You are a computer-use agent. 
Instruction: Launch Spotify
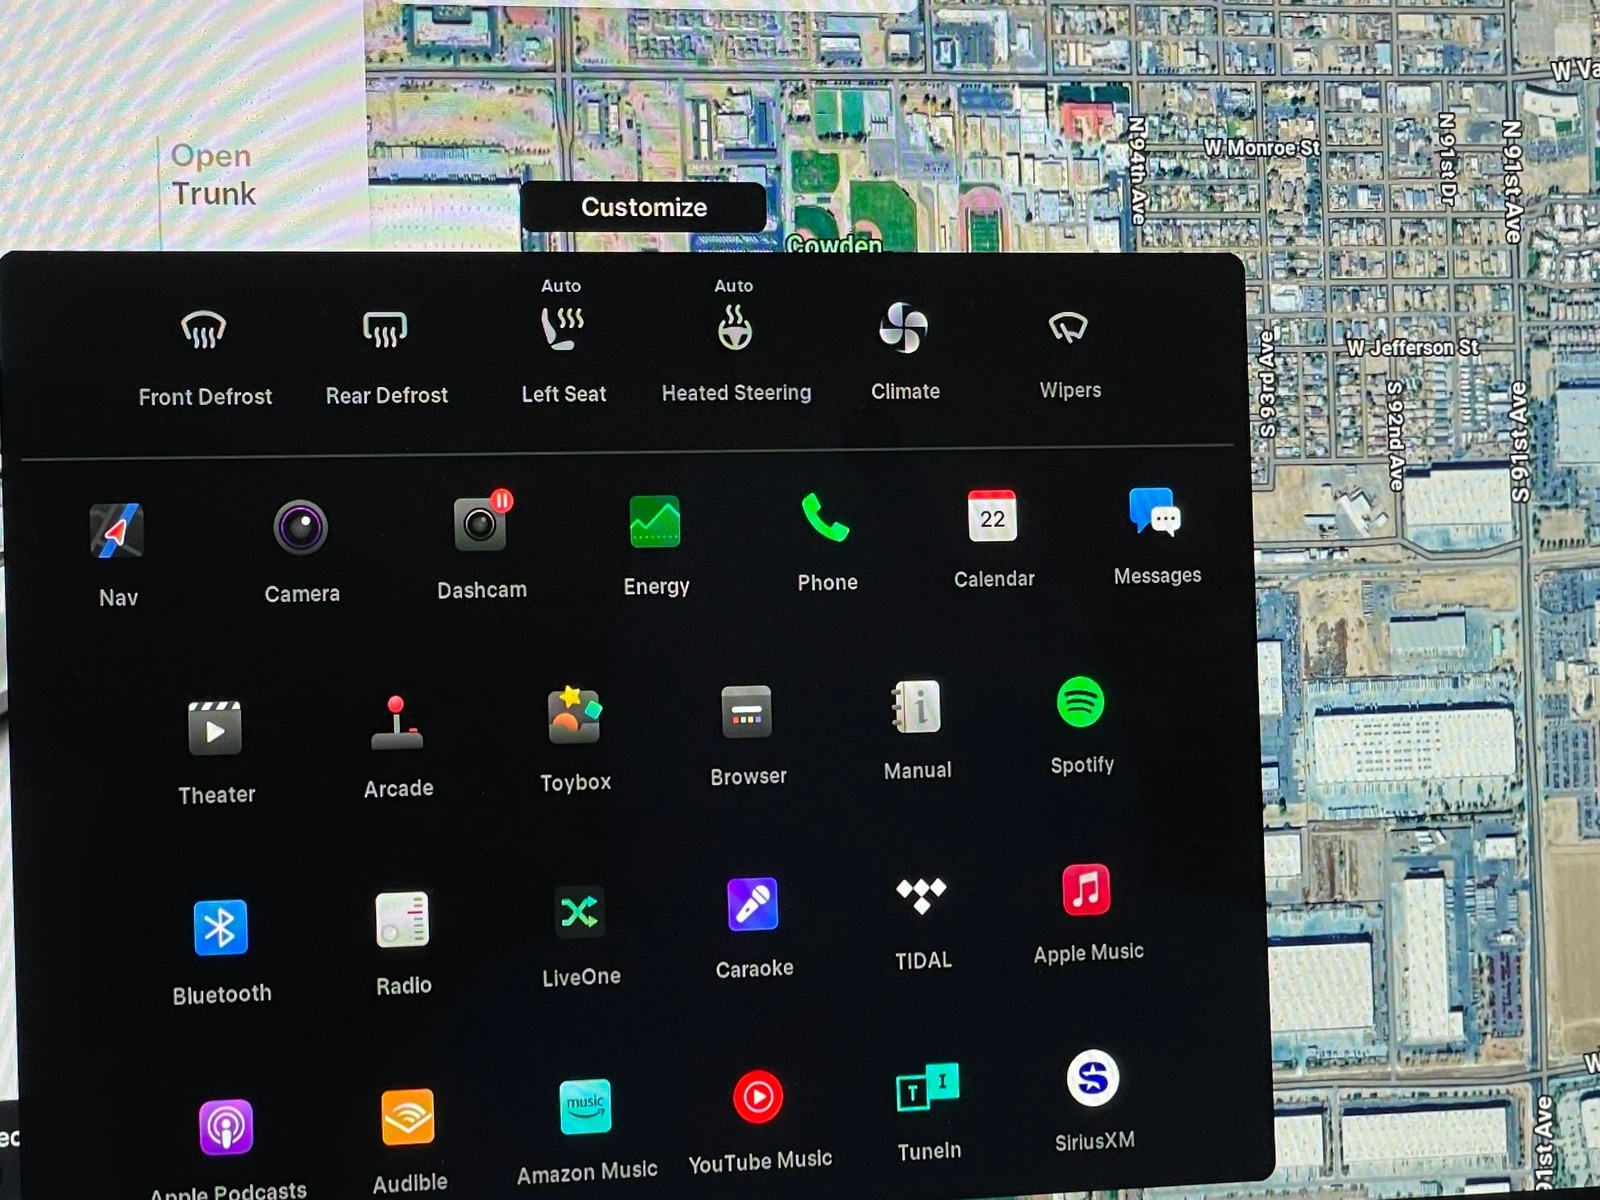pyautogui.click(x=1080, y=702)
